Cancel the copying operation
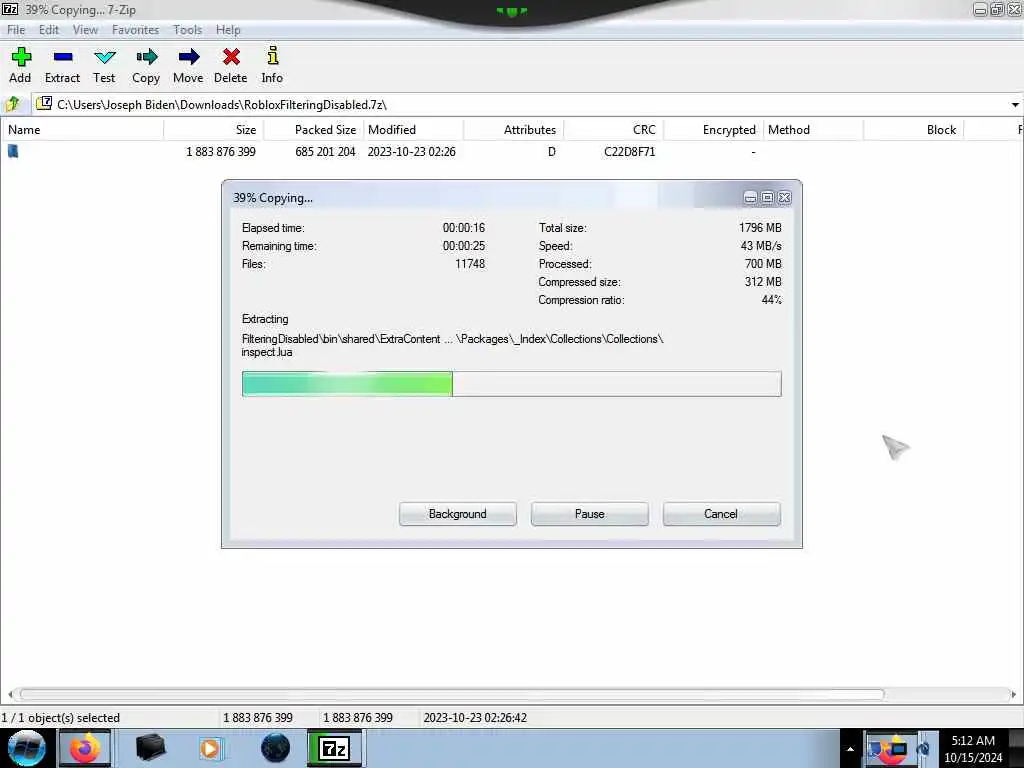Viewport: 1024px width, 768px height. pyautogui.click(x=721, y=514)
